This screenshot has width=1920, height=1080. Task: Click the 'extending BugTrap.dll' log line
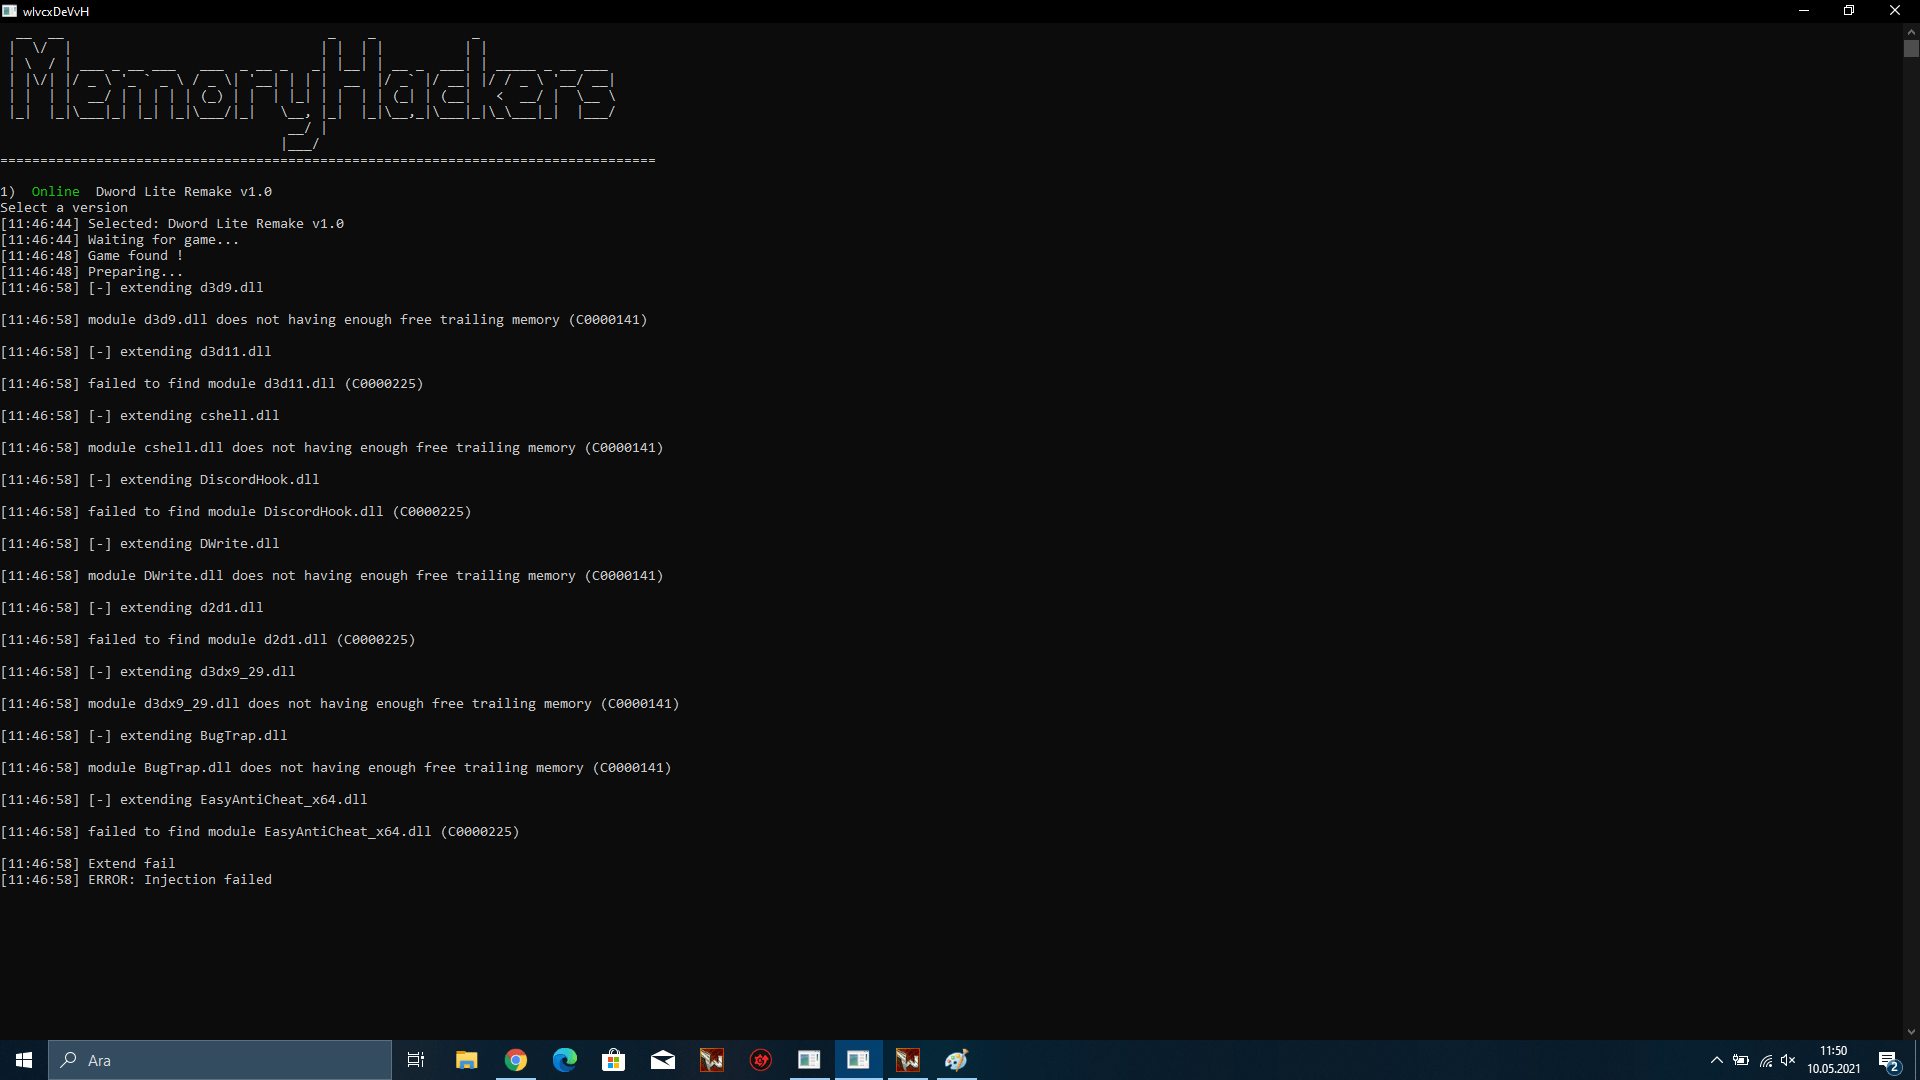pyautogui.click(x=144, y=735)
